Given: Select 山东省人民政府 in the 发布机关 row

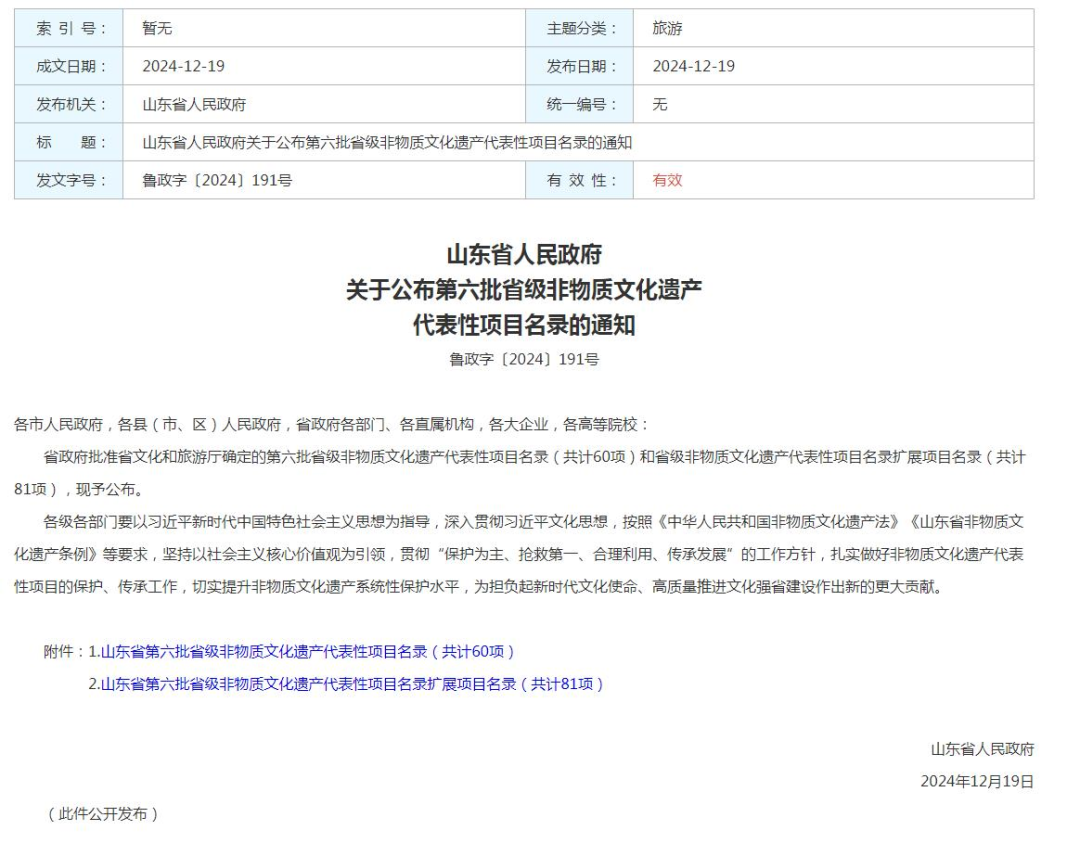Looking at the screenshot, I should [x=194, y=104].
